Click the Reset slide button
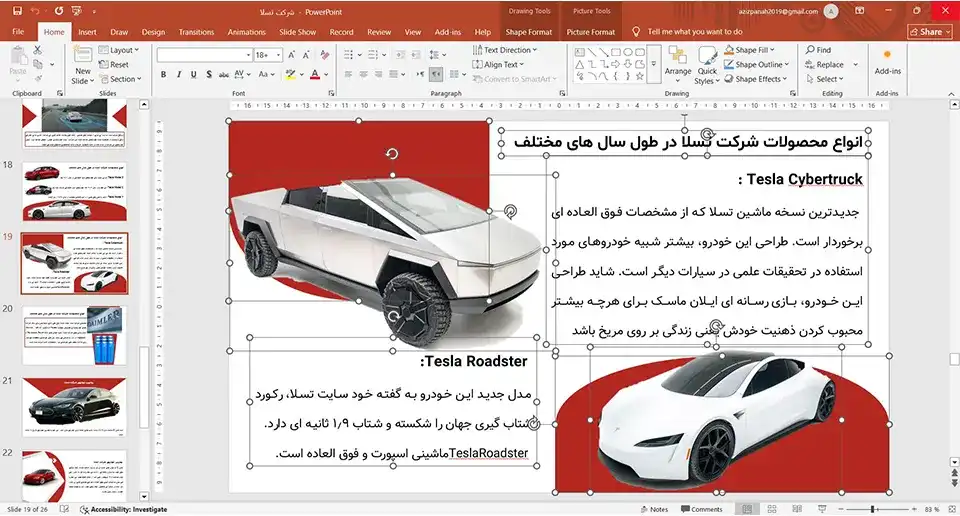Image resolution: width=960 pixels, height=516 pixels. point(114,64)
